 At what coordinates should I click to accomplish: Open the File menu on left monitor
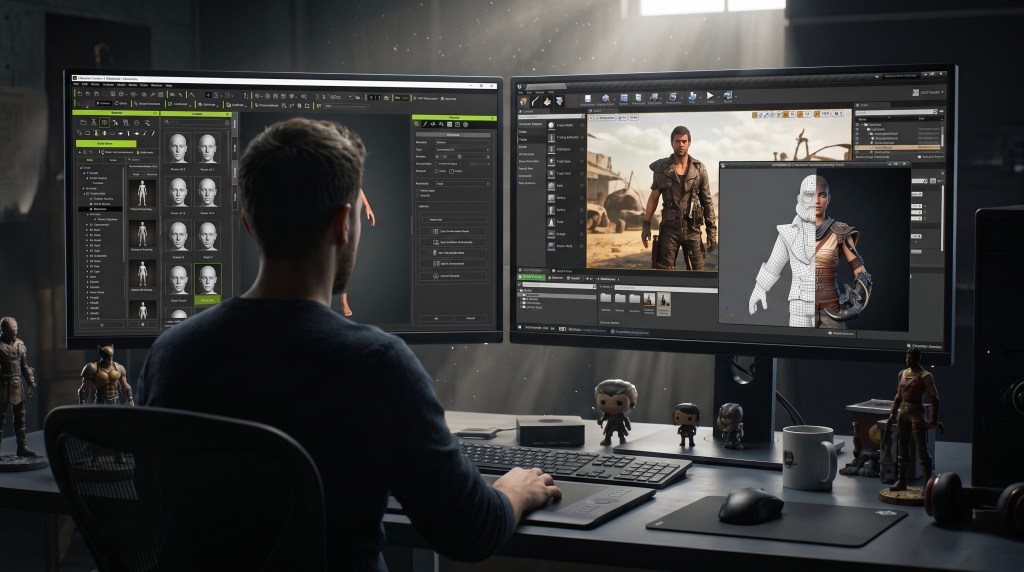(x=76, y=85)
